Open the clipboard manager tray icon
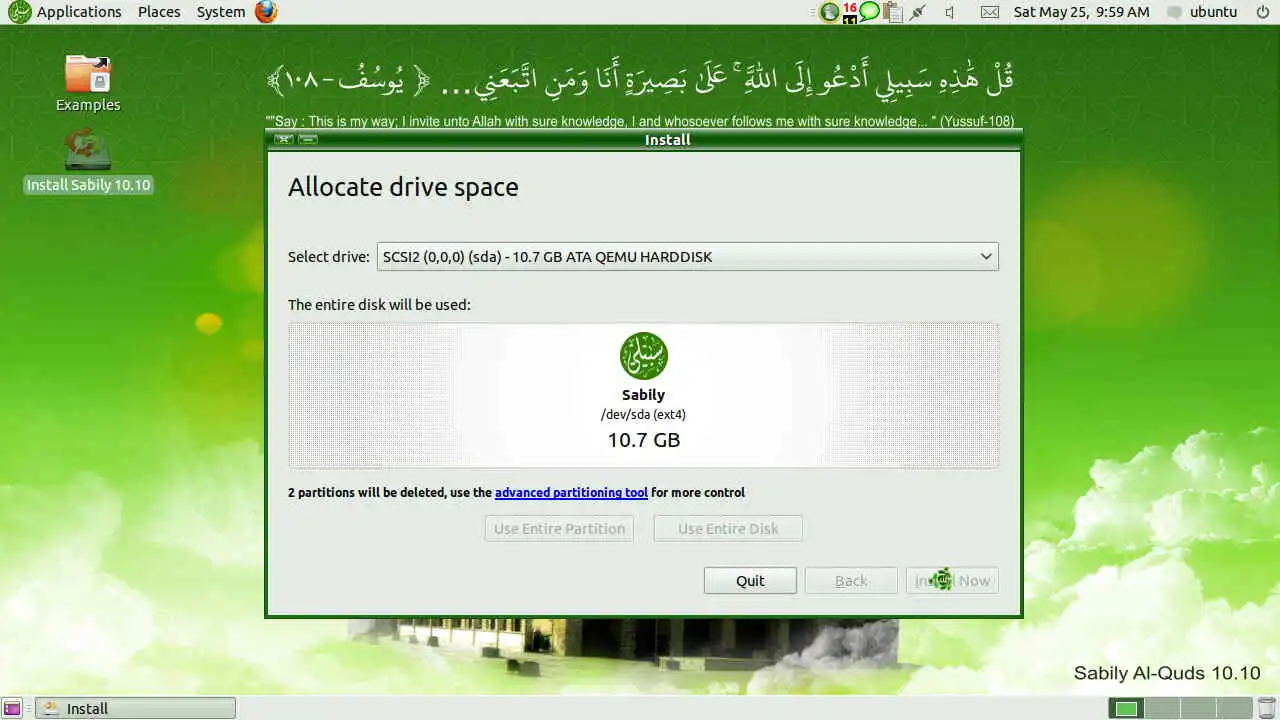The image size is (1280, 720). point(893,12)
